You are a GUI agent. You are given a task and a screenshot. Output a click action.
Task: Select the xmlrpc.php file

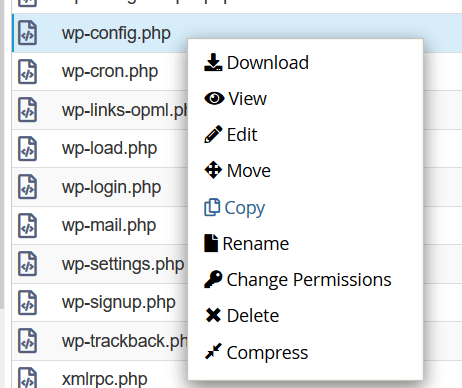click(x=105, y=379)
